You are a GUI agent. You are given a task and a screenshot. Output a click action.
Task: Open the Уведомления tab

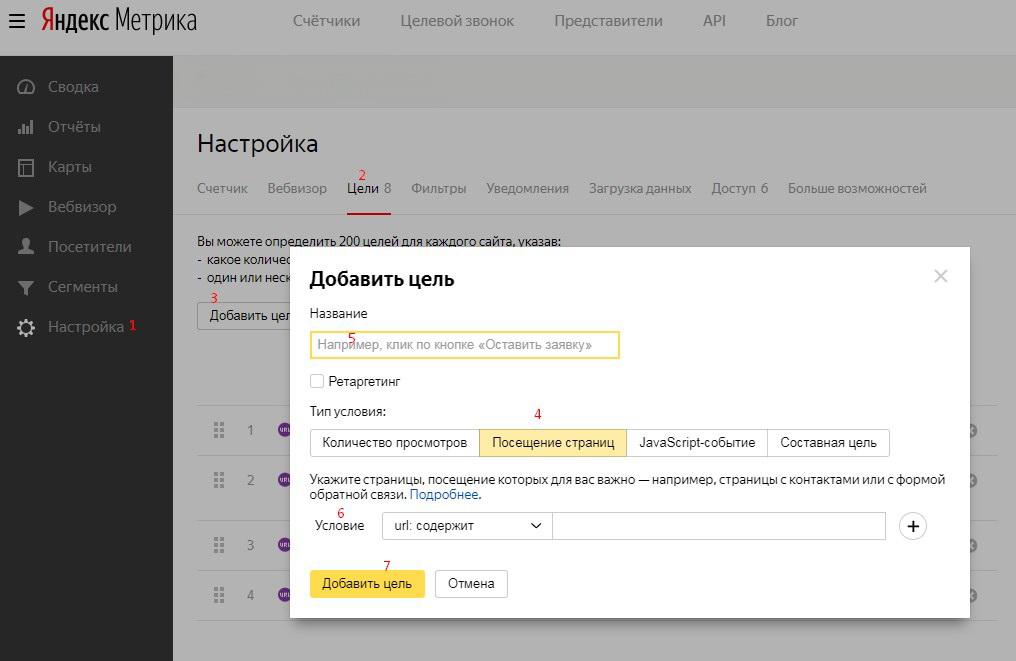pos(527,188)
